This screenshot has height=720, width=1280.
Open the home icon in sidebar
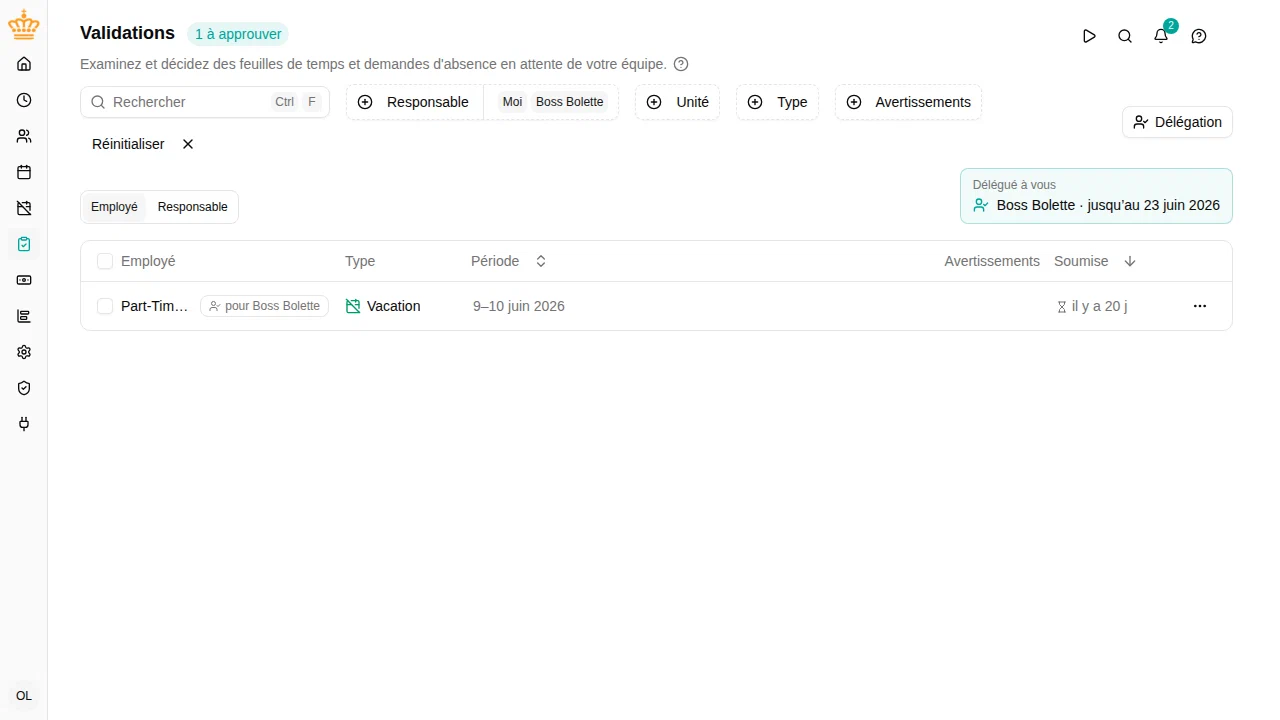24,64
